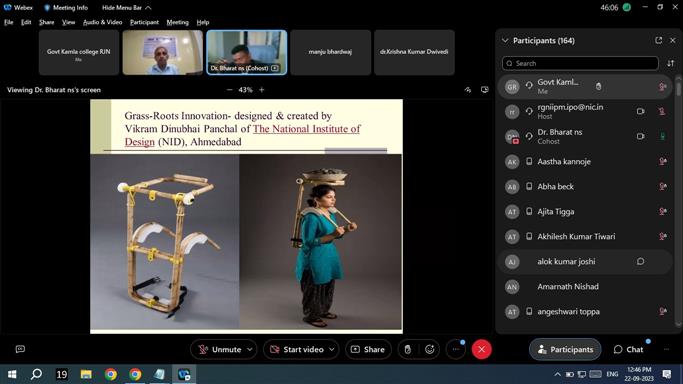Select dr.Krishna Kumar Dwivedi video tile
The height and width of the screenshot is (384, 683).
click(x=414, y=52)
